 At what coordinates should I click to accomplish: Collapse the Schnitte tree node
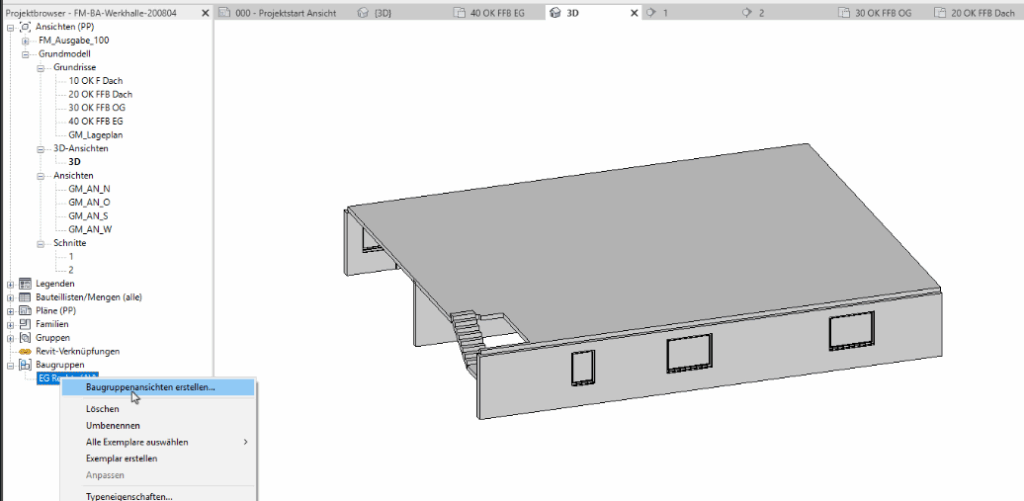pos(41,243)
